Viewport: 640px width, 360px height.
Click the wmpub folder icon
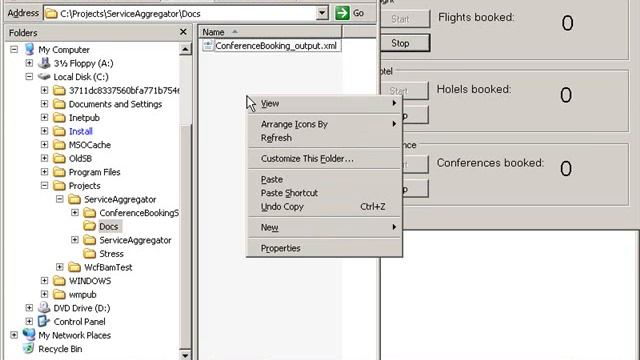(59, 294)
